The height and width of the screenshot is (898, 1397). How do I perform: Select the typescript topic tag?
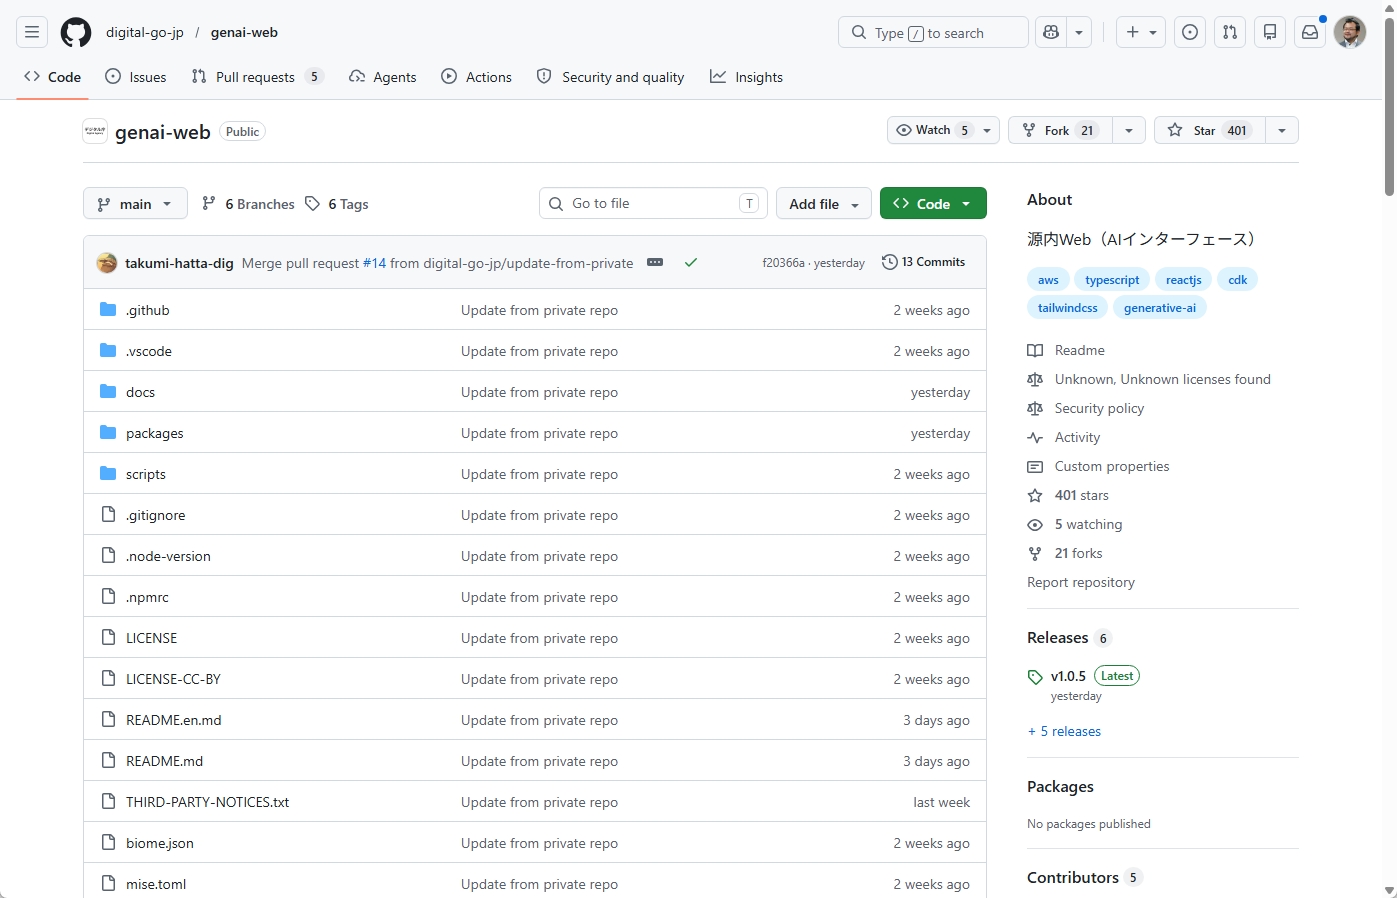click(x=1112, y=280)
